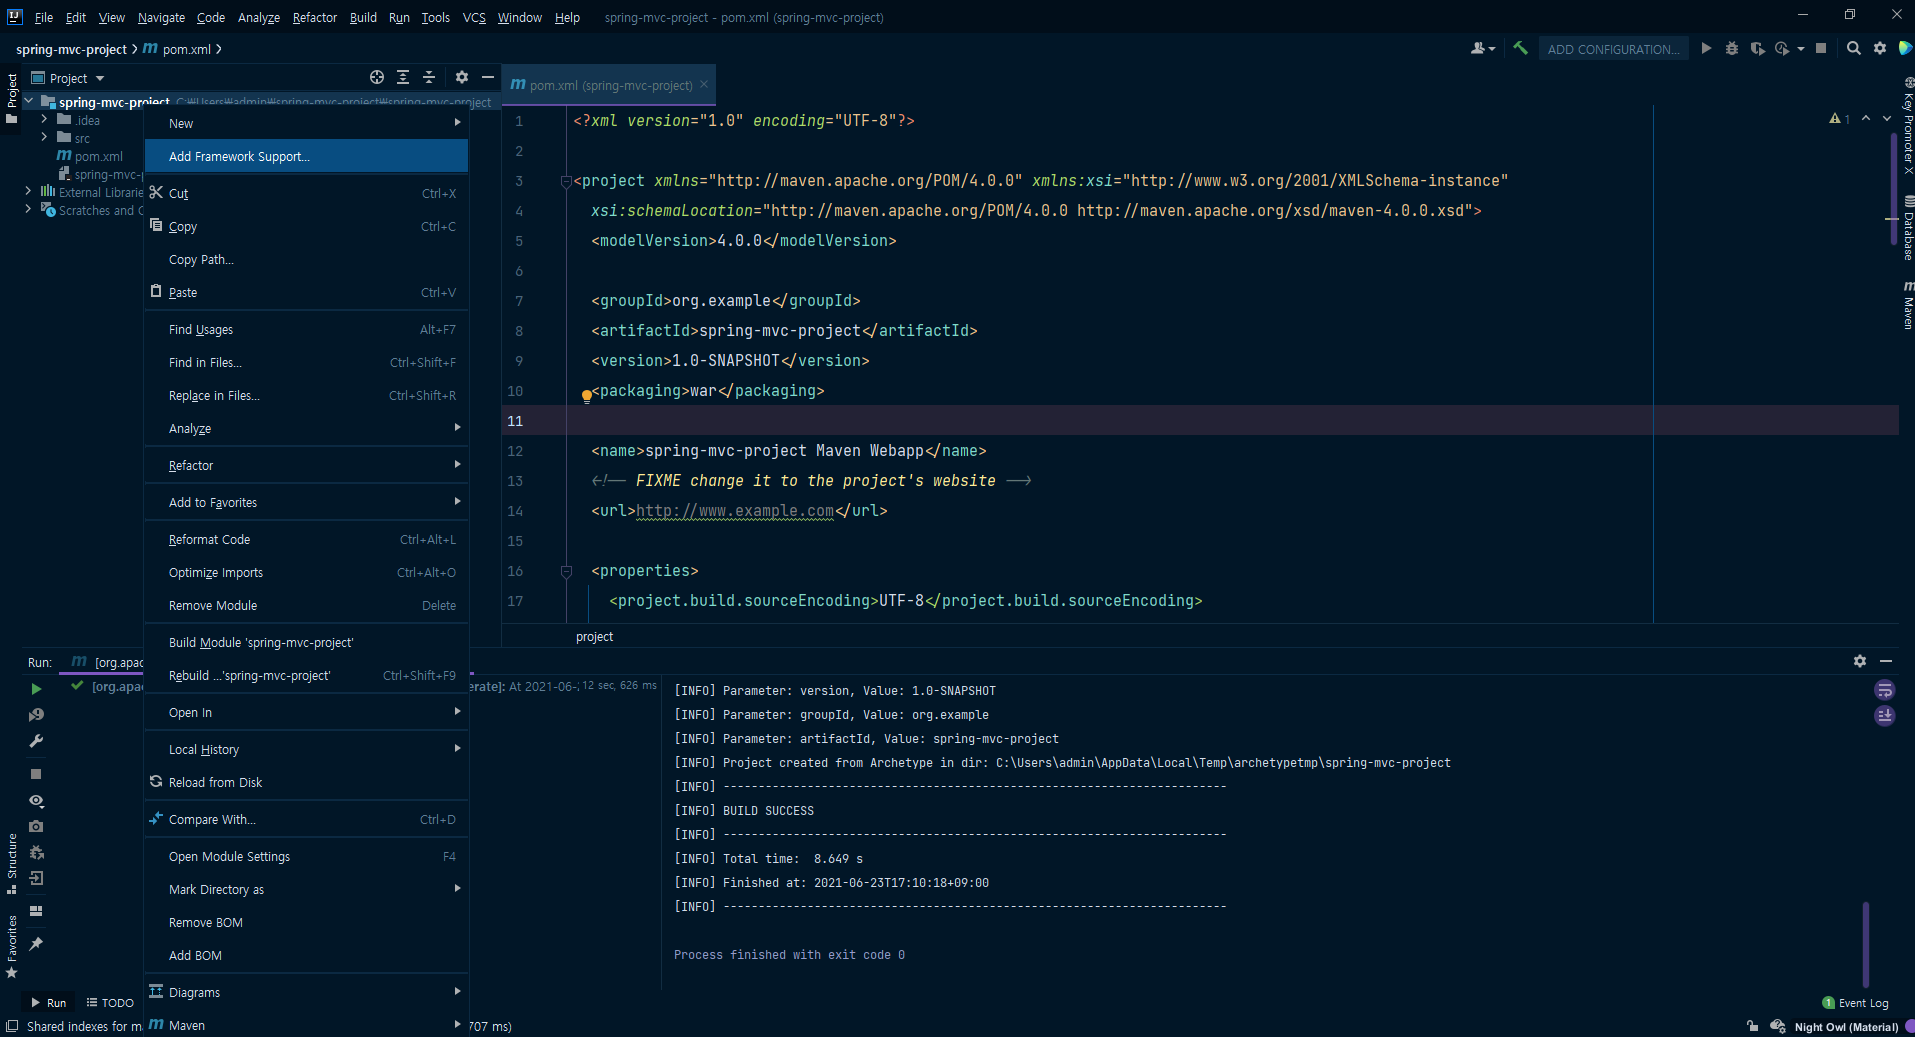
Task: Click the Debug bug icon in the top toolbar
Action: coord(1732,48)
